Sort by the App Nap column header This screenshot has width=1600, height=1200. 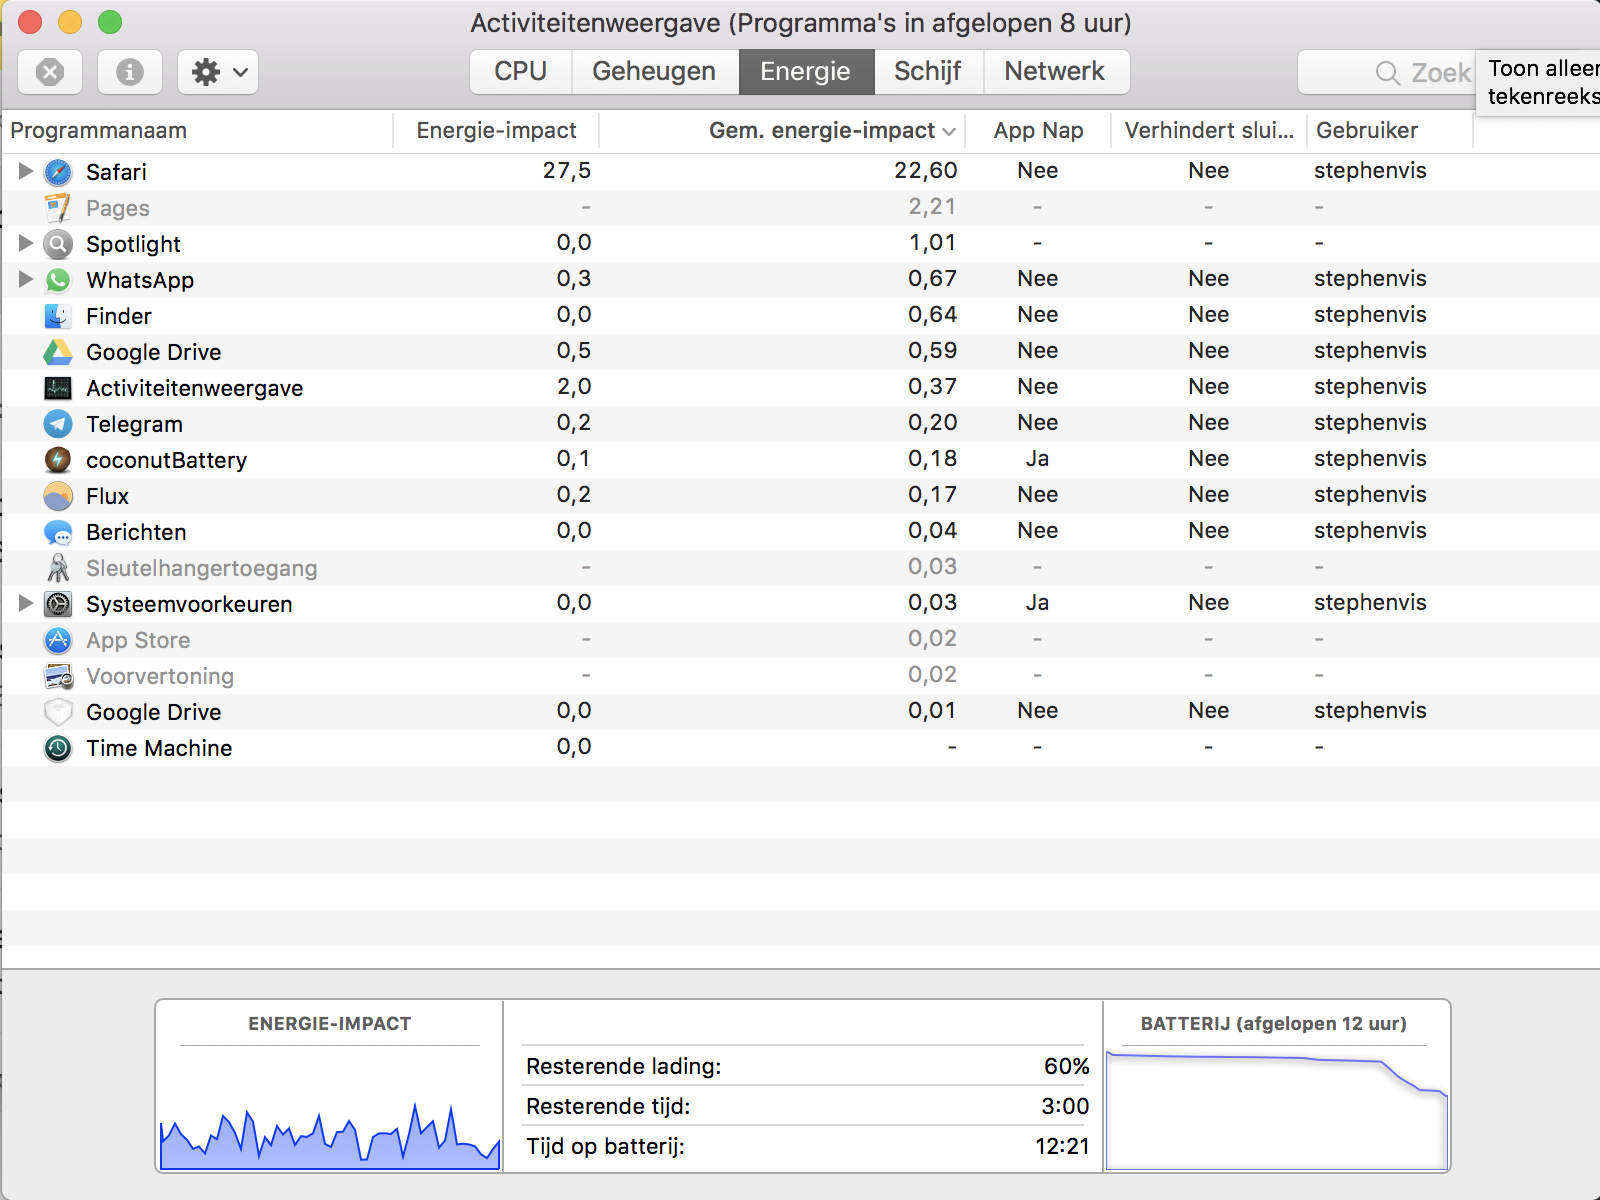1038,131
